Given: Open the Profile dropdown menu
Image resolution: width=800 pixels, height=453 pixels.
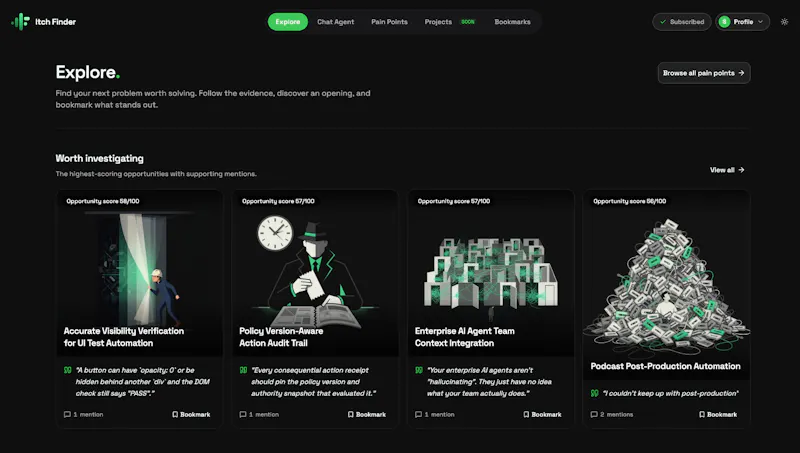Looking at the screenshot, I should 742,22.
